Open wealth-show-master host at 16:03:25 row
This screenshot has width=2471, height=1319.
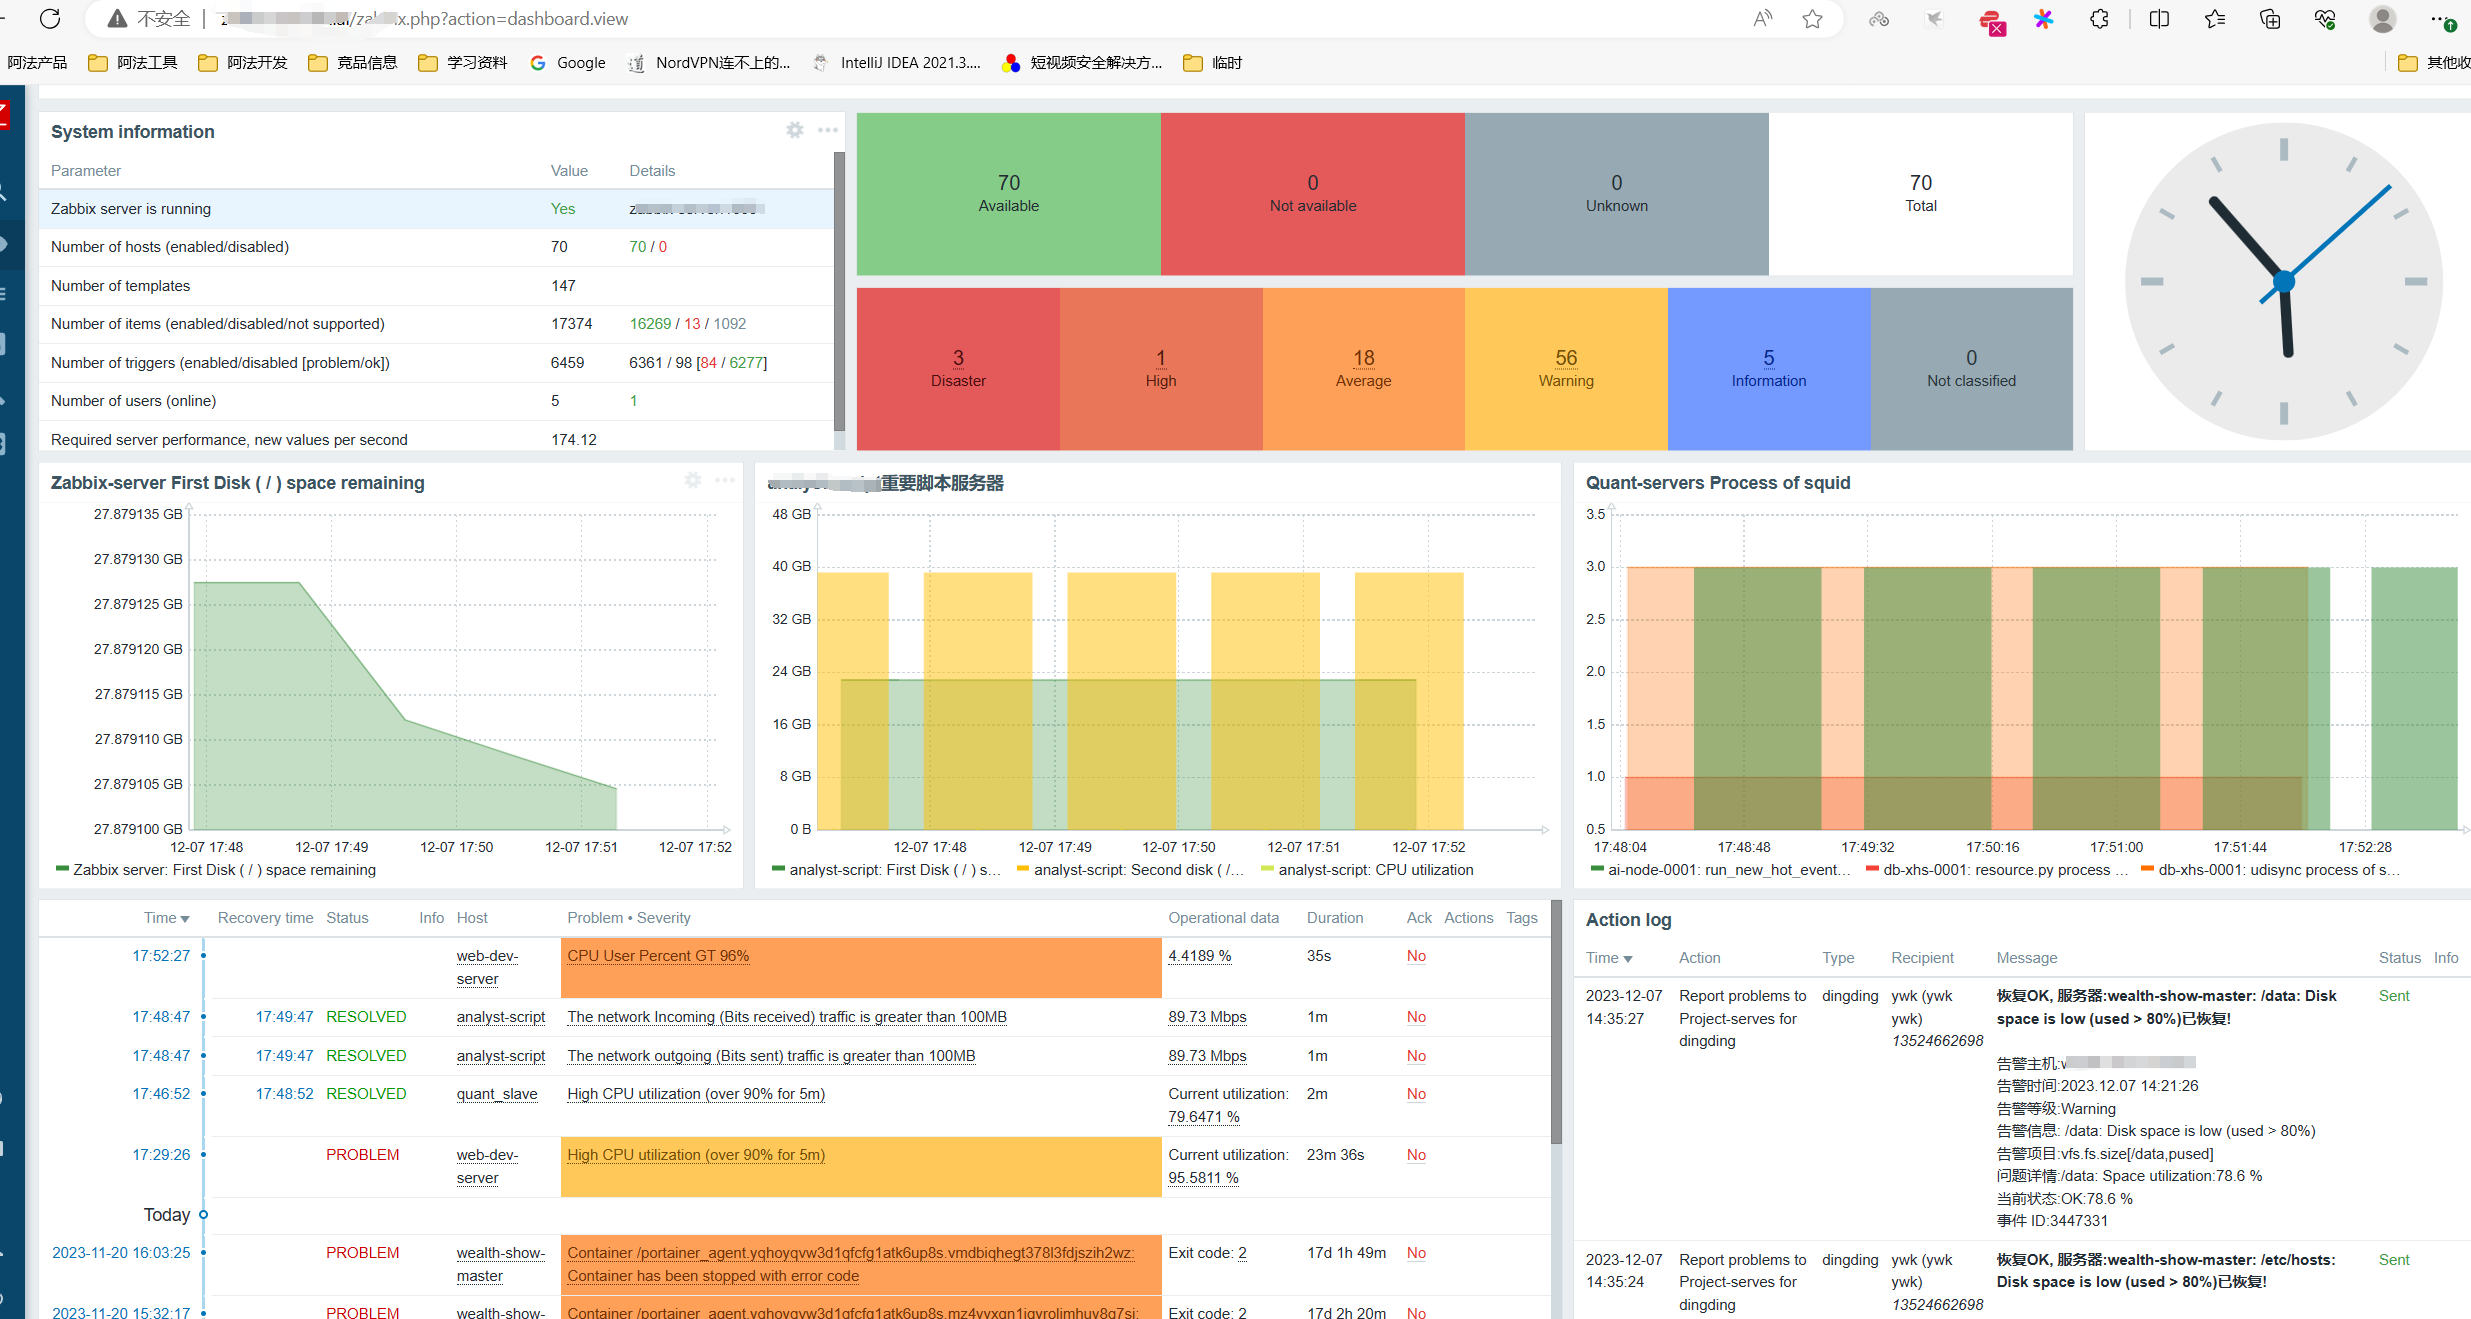(x=500, y=1265)
